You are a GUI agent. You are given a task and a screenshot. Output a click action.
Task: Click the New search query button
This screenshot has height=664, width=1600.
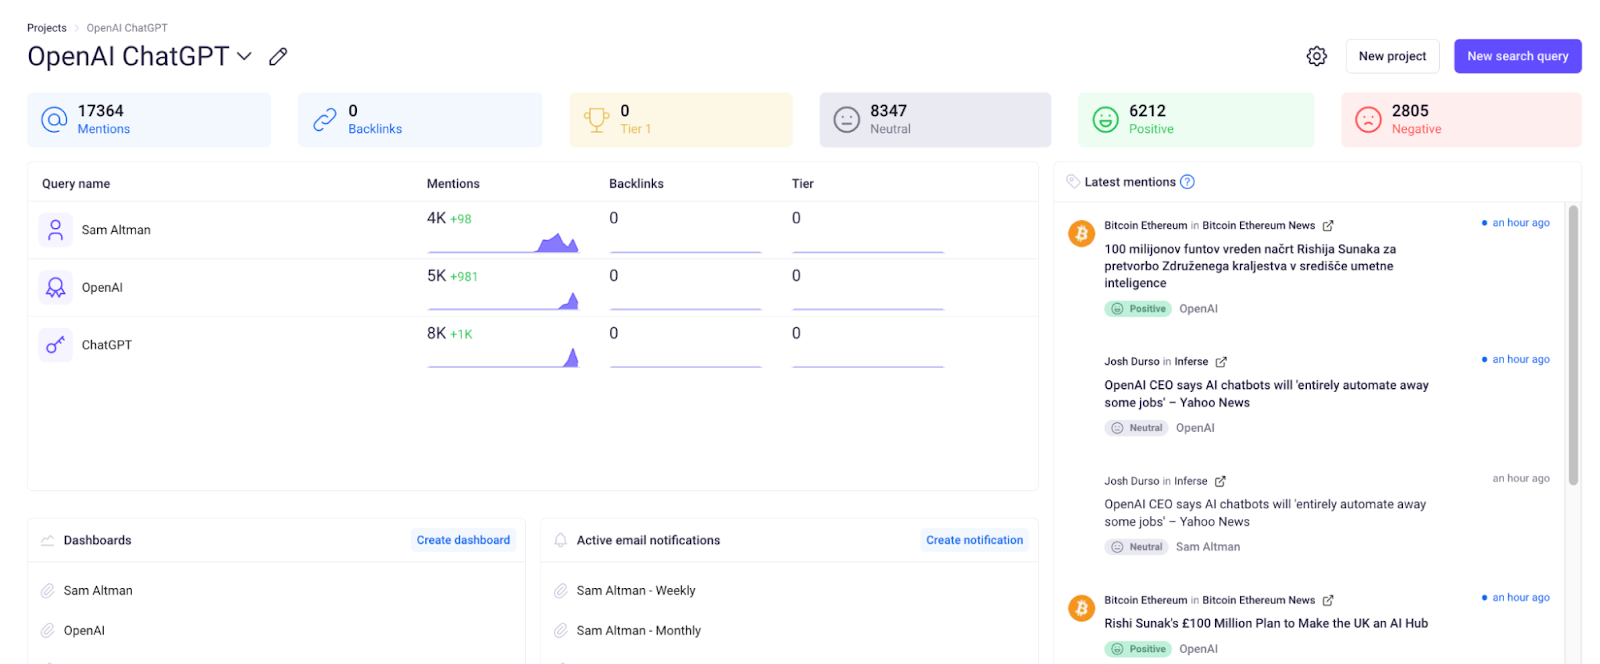[1517, 56]
